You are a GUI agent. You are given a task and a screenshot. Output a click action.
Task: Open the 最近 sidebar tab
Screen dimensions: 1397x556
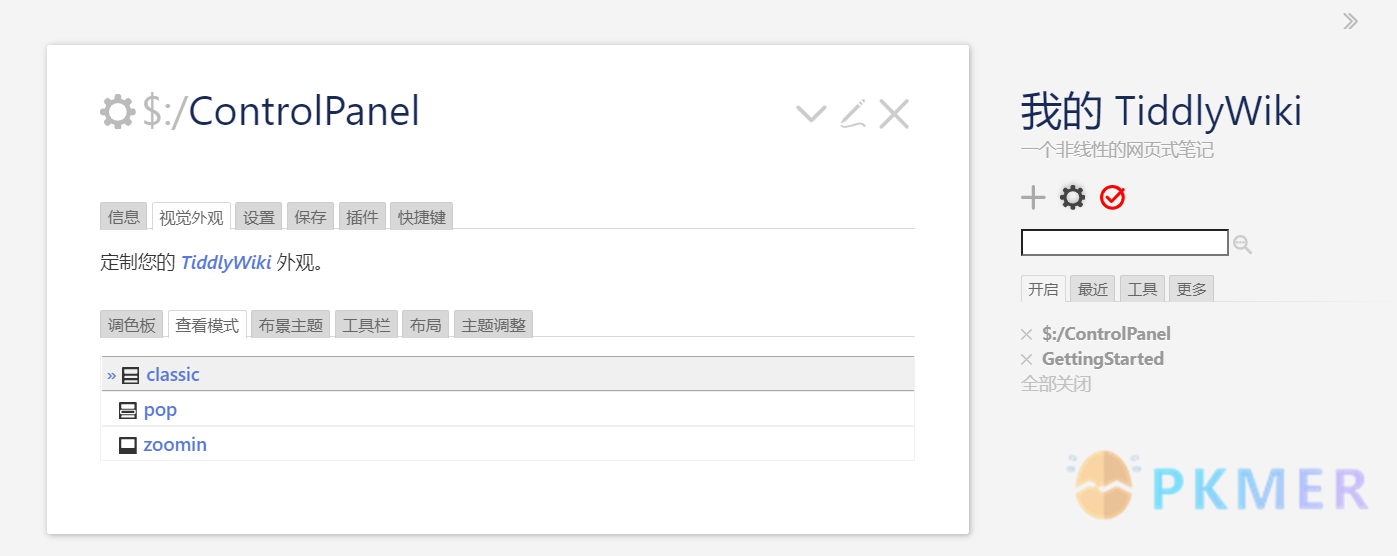(x=1093, y=289)
